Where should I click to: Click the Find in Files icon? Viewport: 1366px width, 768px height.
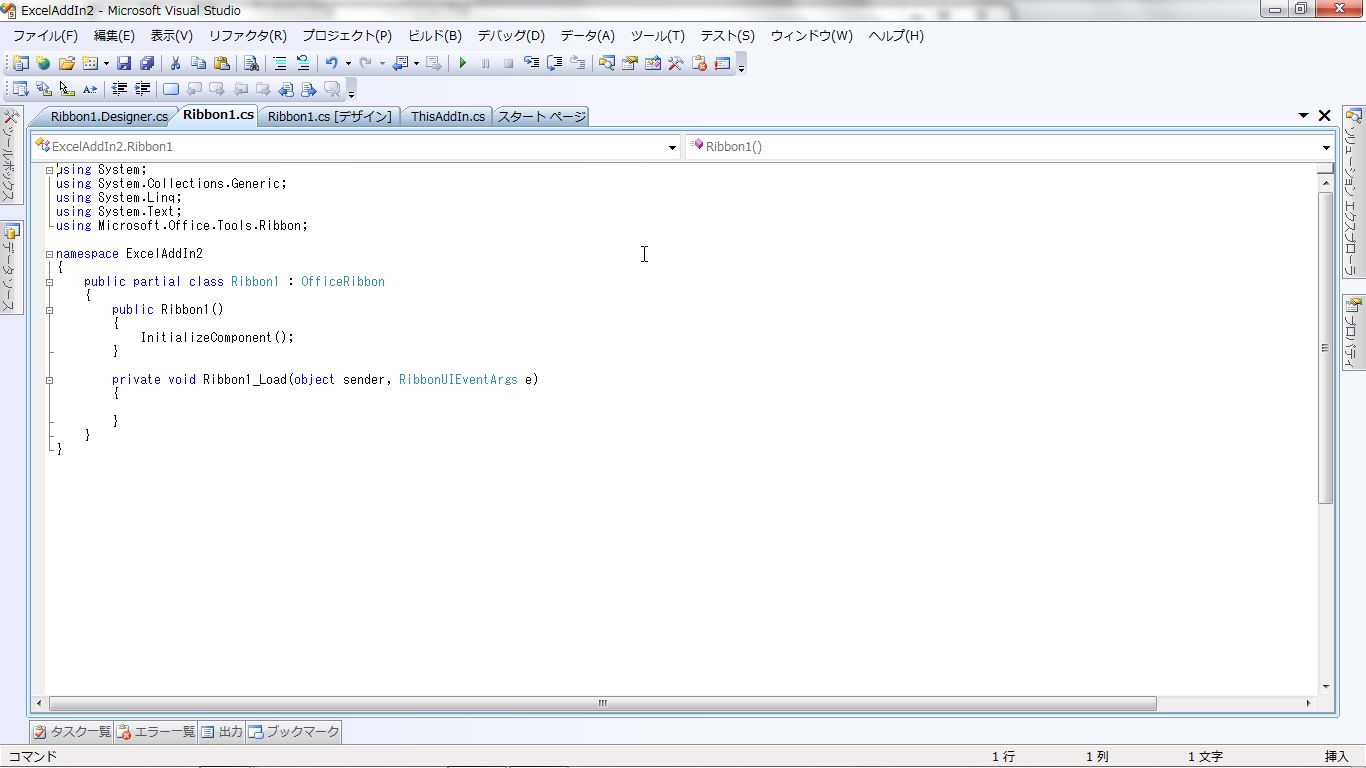pyautogui.click(x=251, y=63)
